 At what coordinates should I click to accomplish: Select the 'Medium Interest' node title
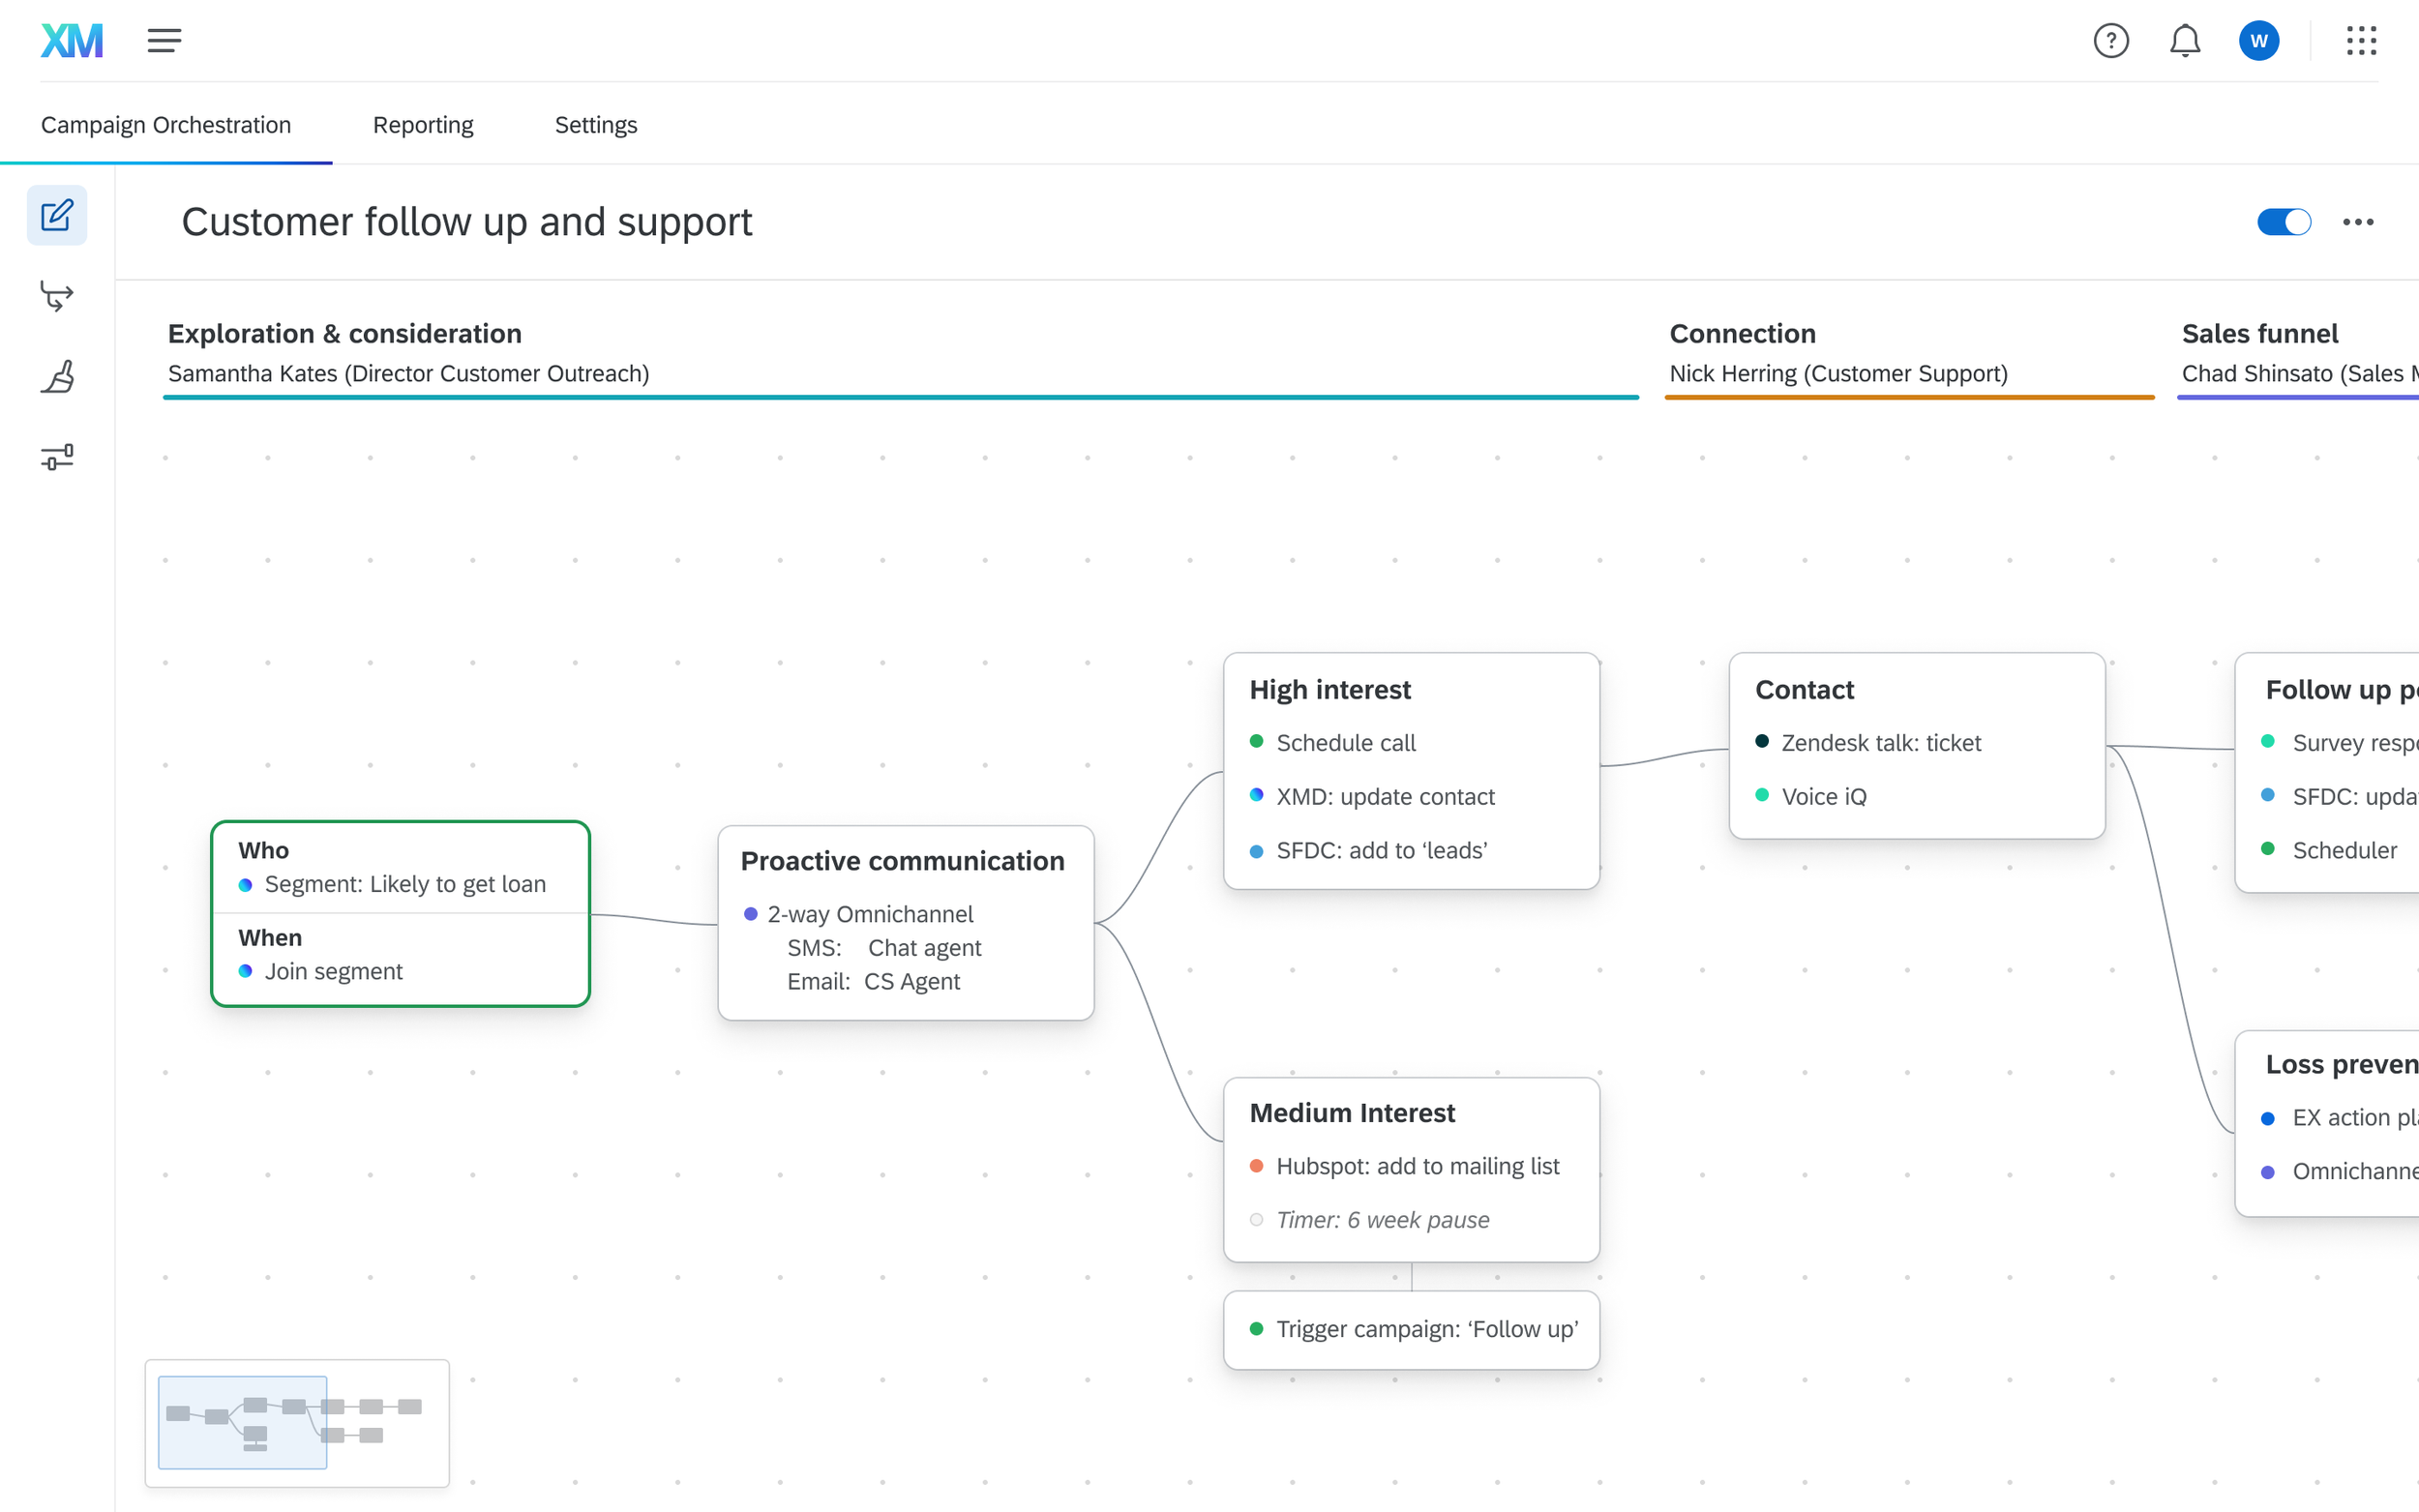point(1352,1113)
